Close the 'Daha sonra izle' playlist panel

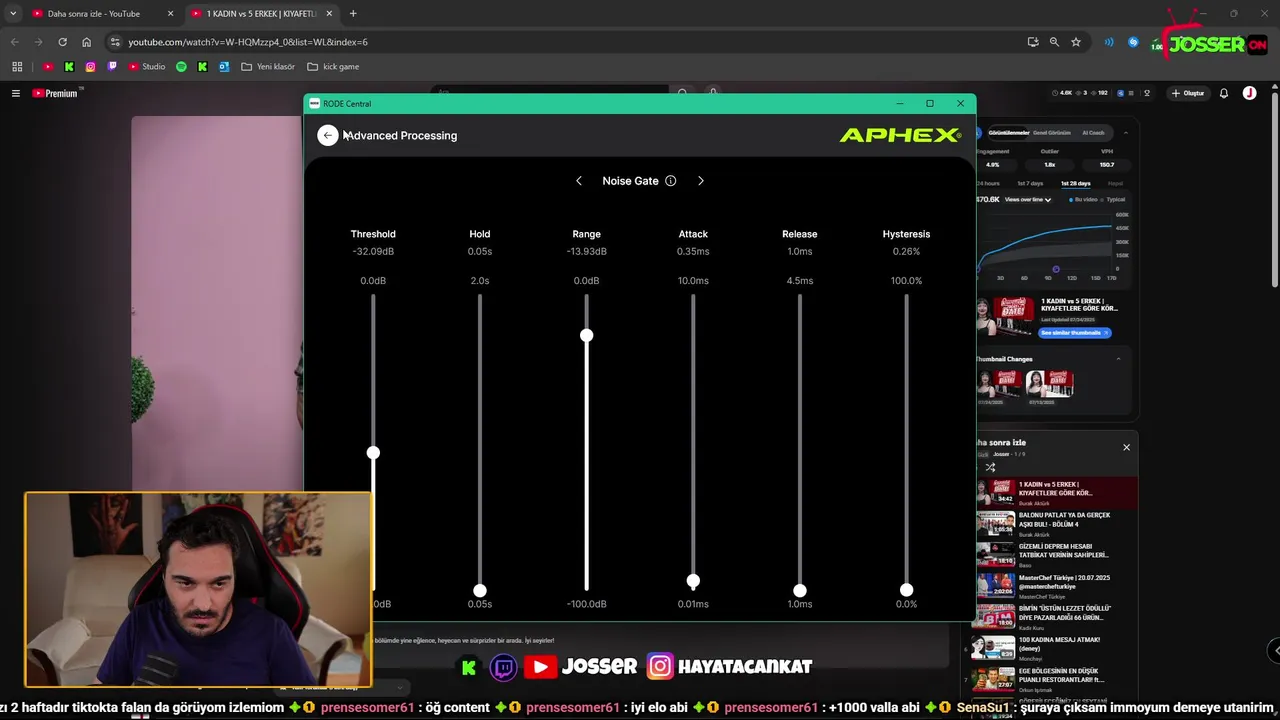pos(1126,447)
